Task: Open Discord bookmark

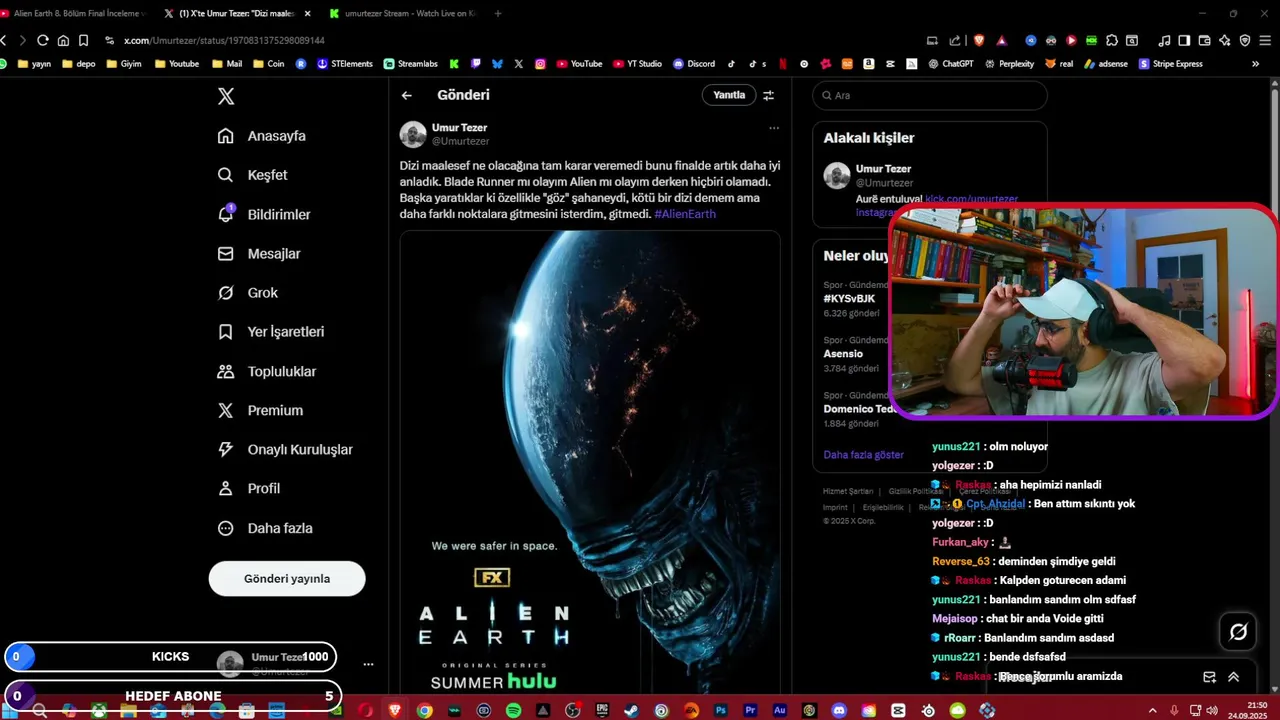Action: click(x=694, y=63)
